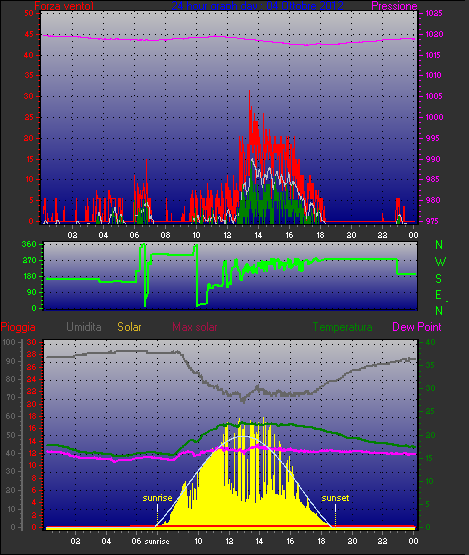Click the 'Pressione' pressure label
The image size is (469, 555).
(394, 6)
